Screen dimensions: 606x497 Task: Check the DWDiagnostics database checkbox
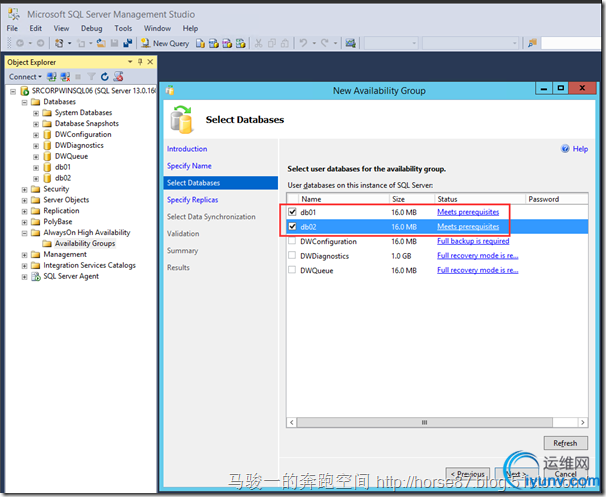point(292,255)
